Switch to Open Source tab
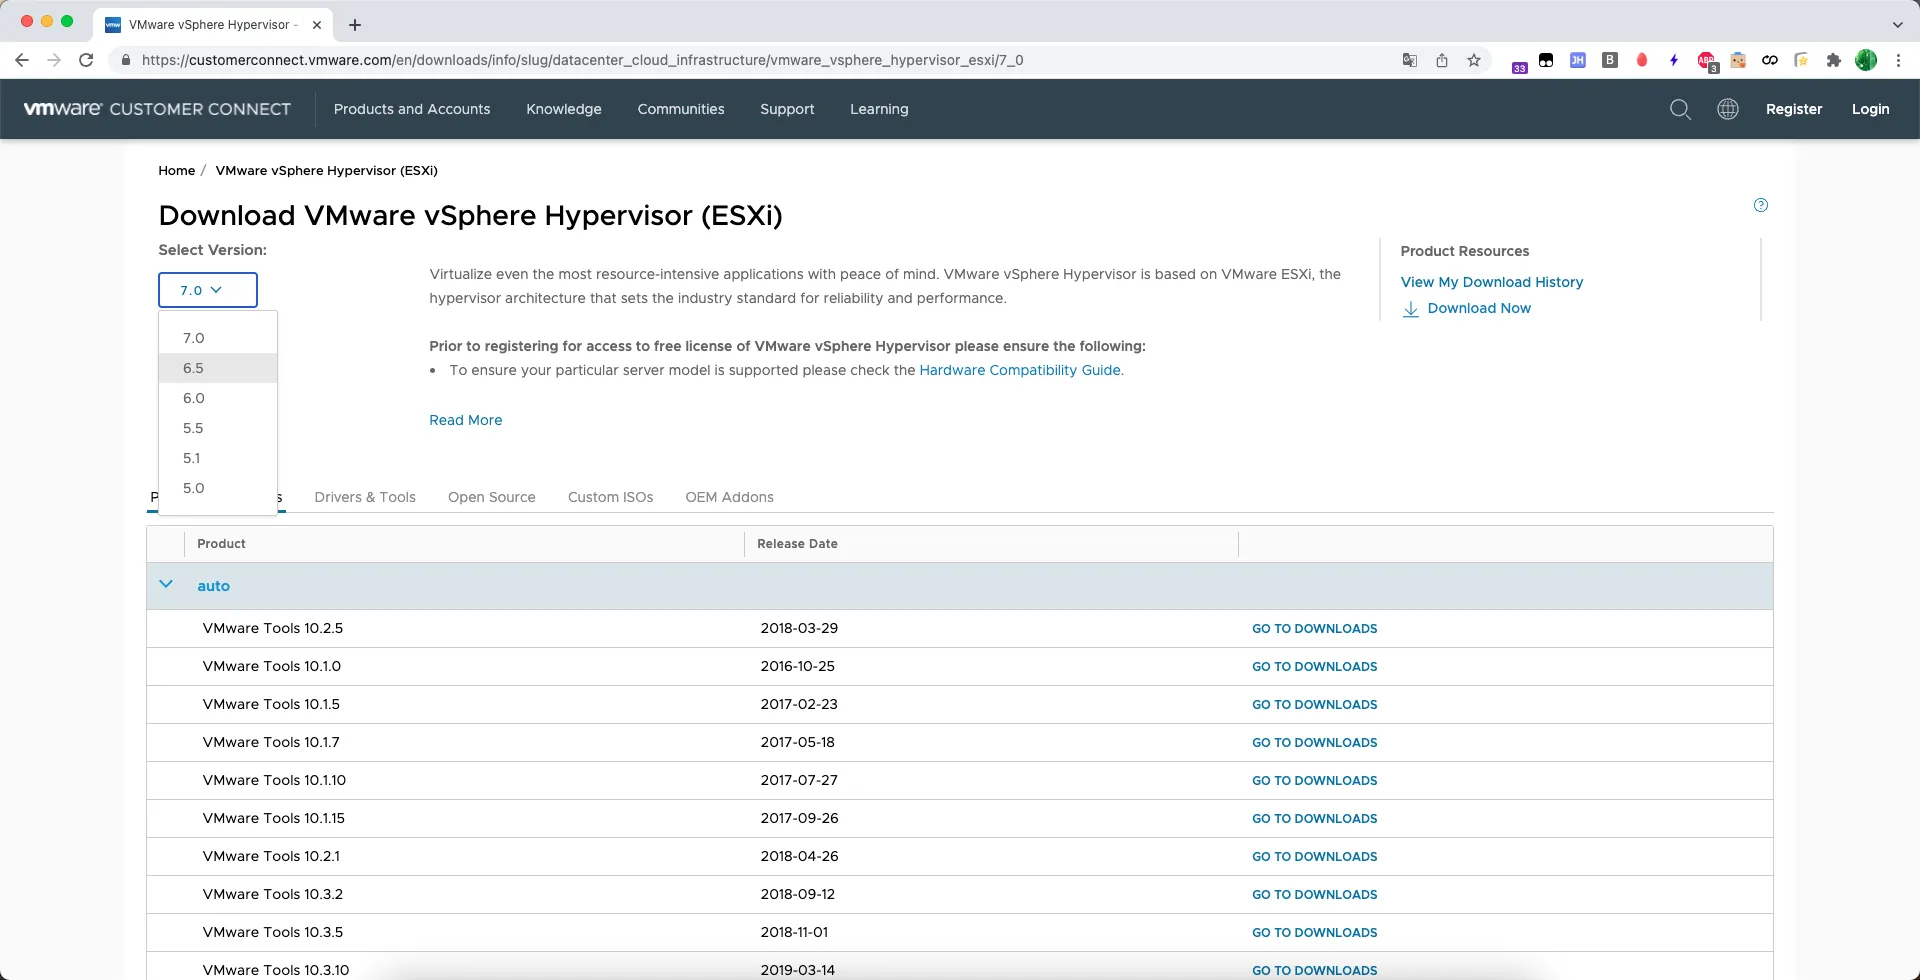 click(x=491, y=497)
